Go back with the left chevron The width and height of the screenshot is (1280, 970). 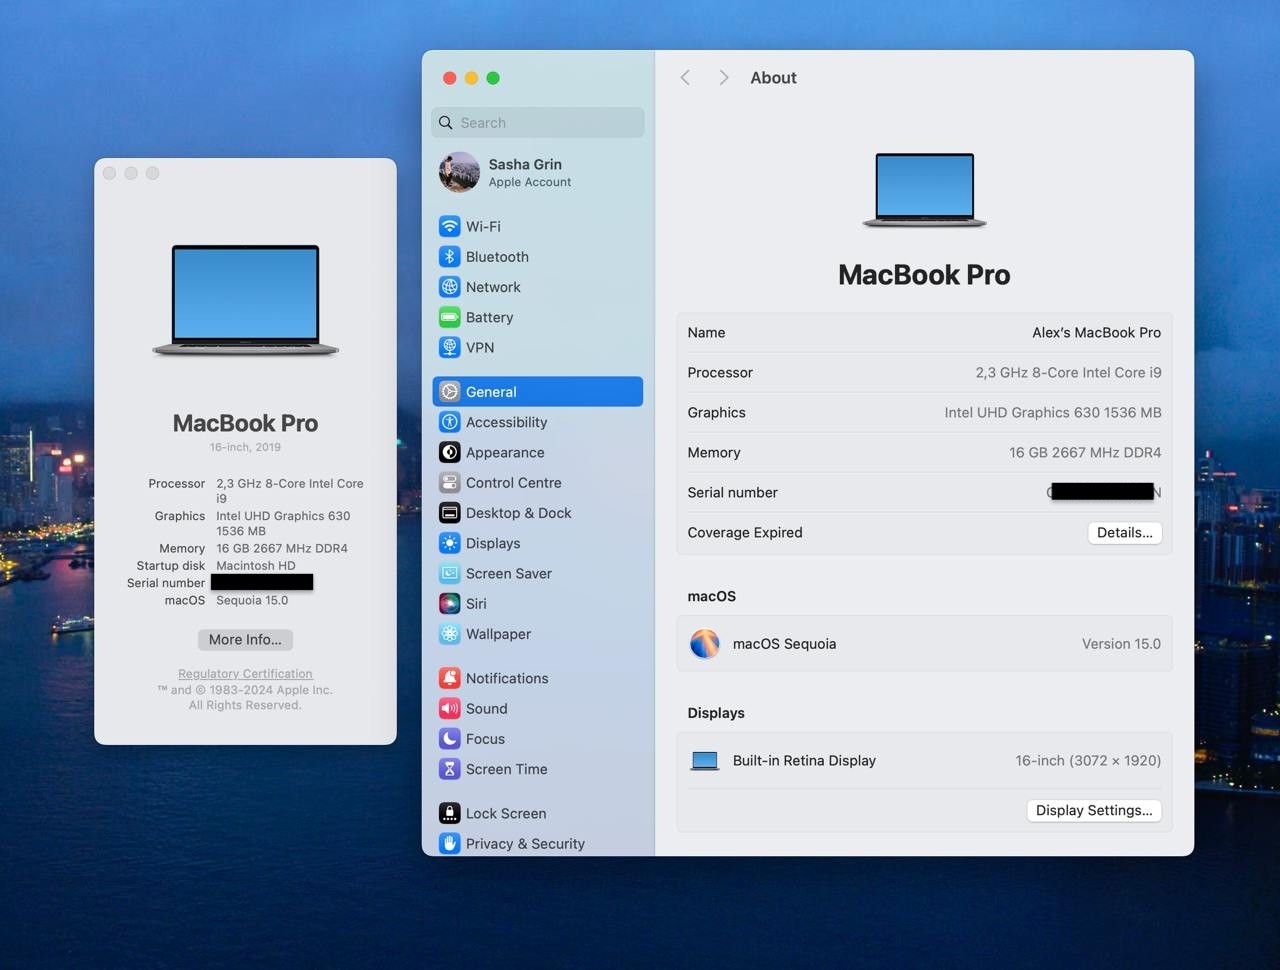[x=685, y=78]
